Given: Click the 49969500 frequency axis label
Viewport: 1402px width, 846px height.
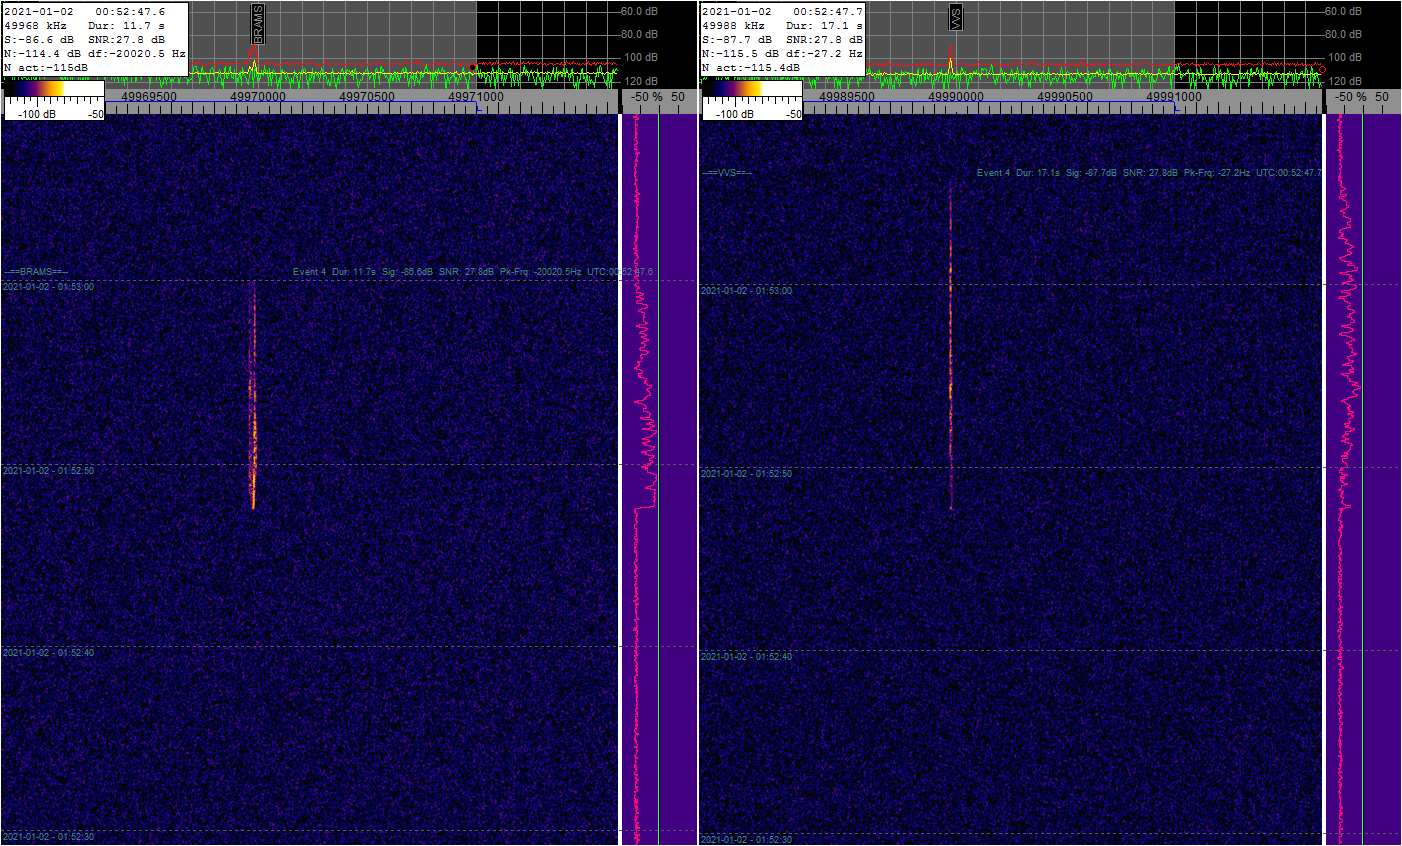Looking at the screenshot, I should [148, 97].
